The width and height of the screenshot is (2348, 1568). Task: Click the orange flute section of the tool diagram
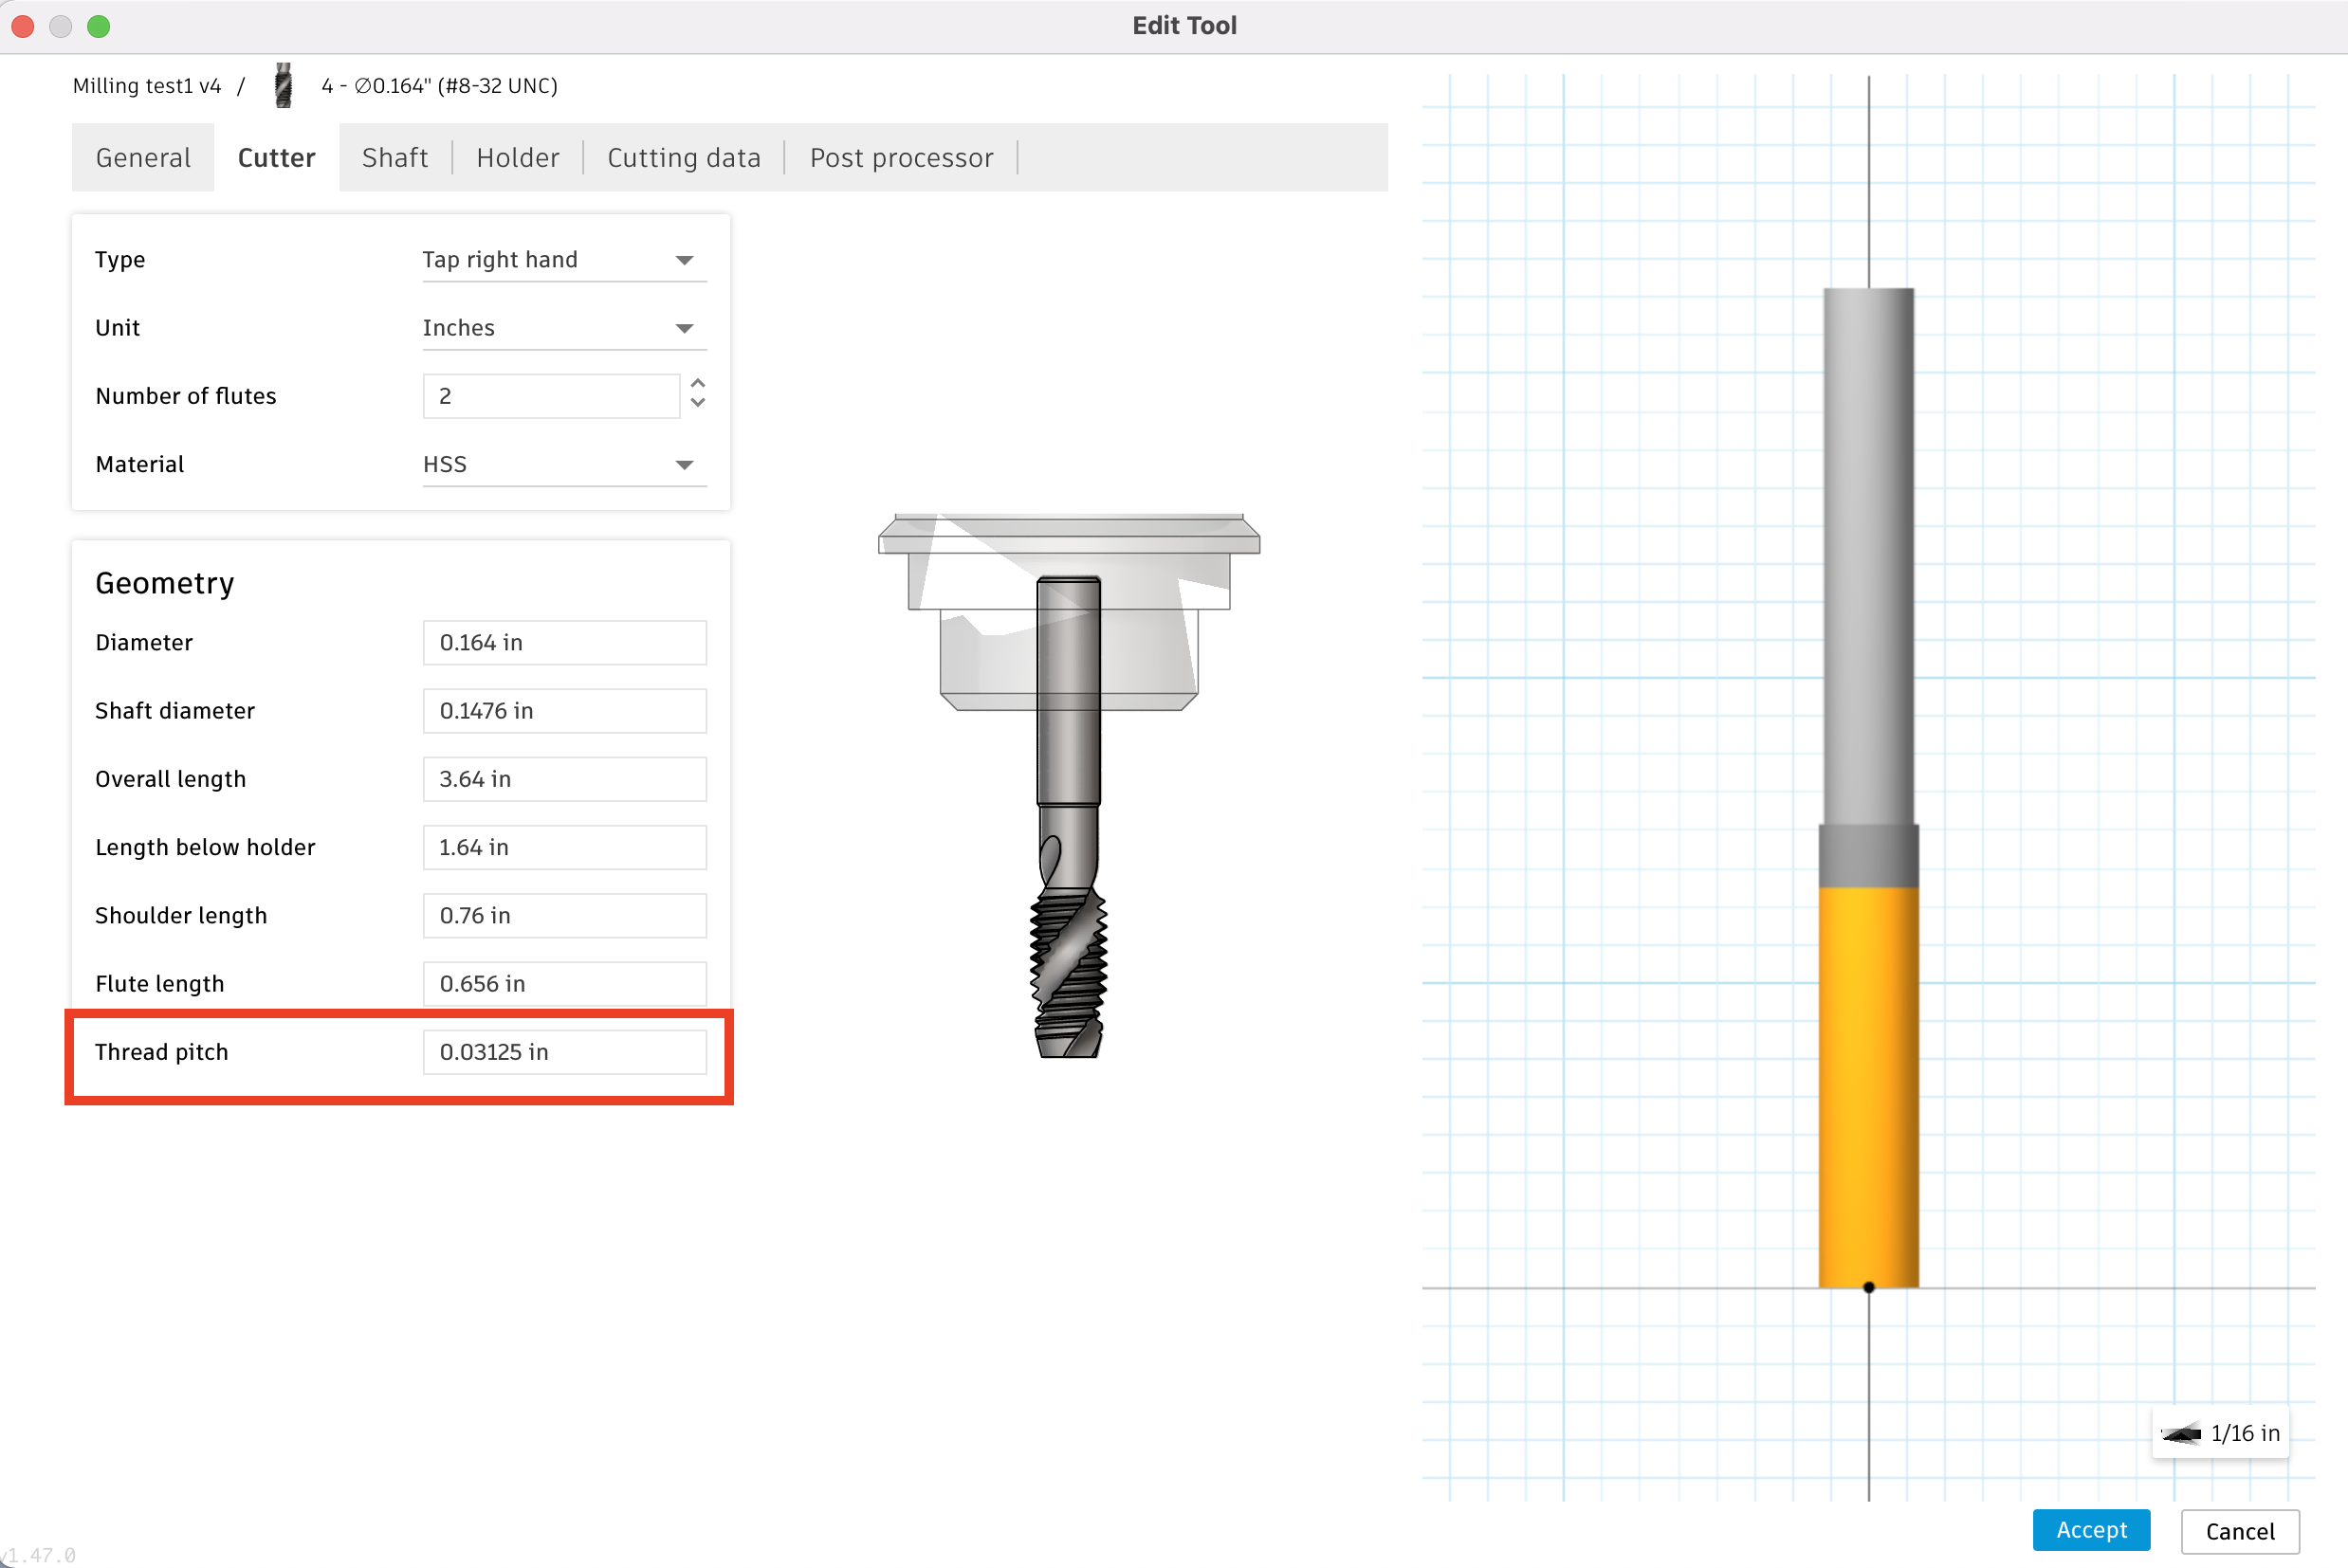[x=1867, y=1080]
